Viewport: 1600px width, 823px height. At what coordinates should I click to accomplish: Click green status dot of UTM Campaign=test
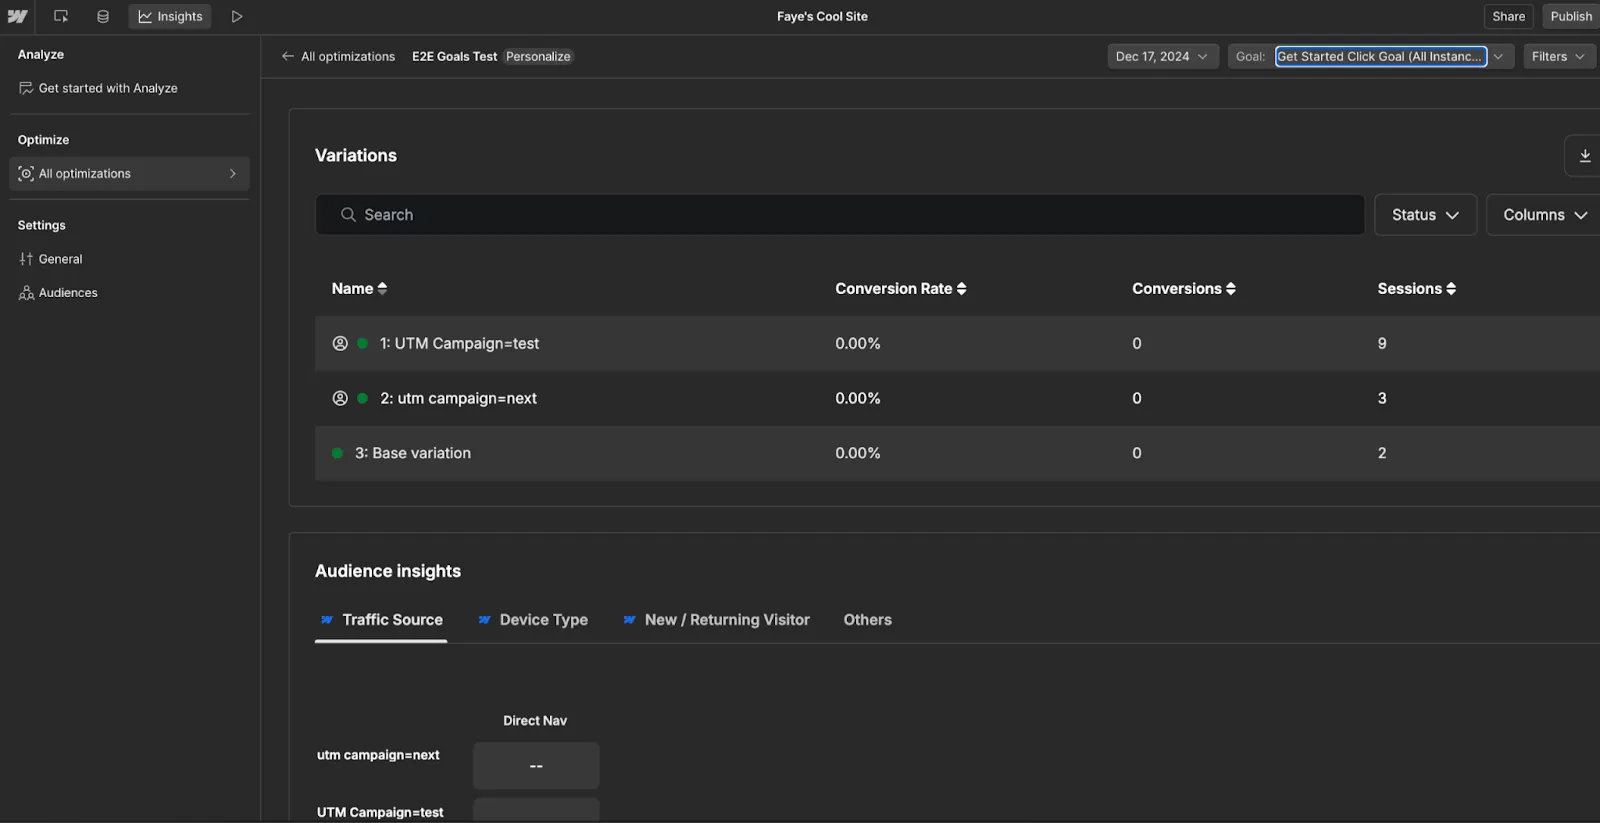tap(362, 343)
